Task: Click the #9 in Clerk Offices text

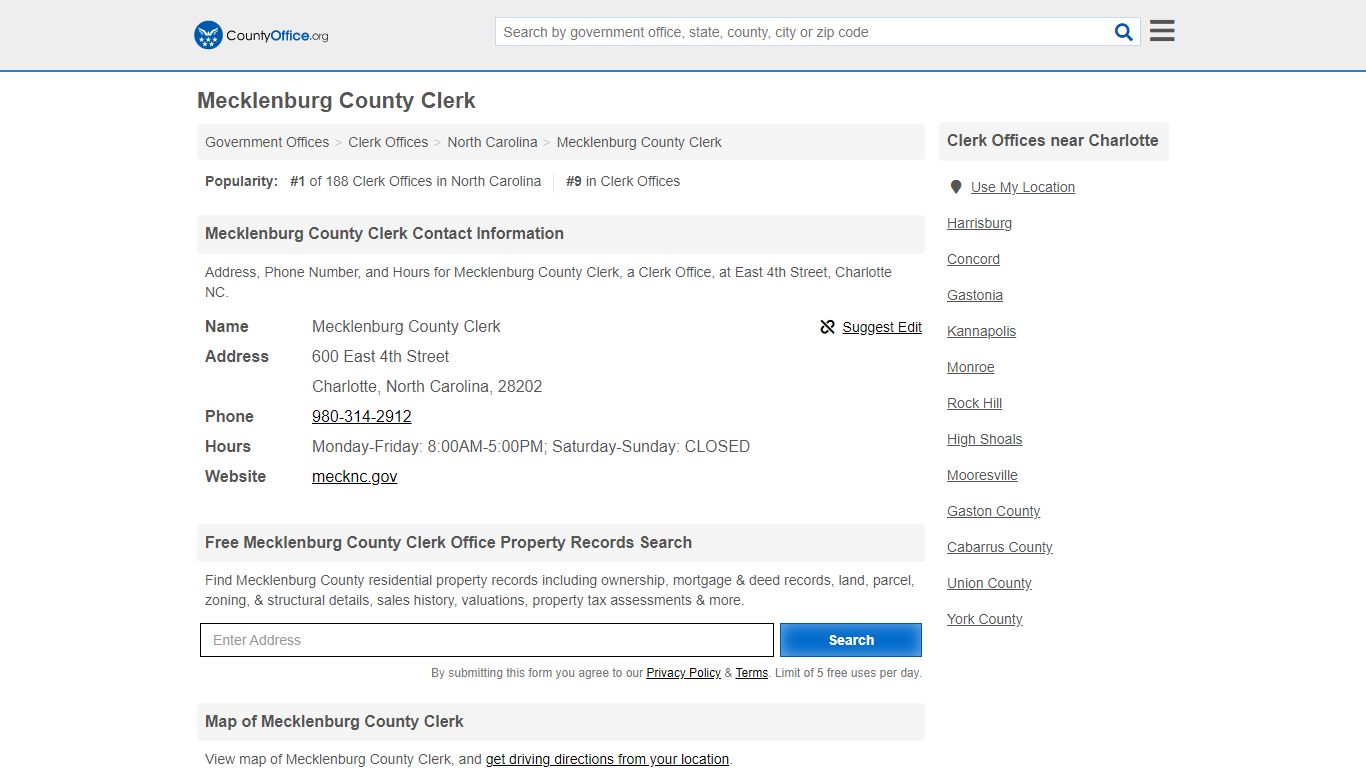Action: (x=623, y=181)
